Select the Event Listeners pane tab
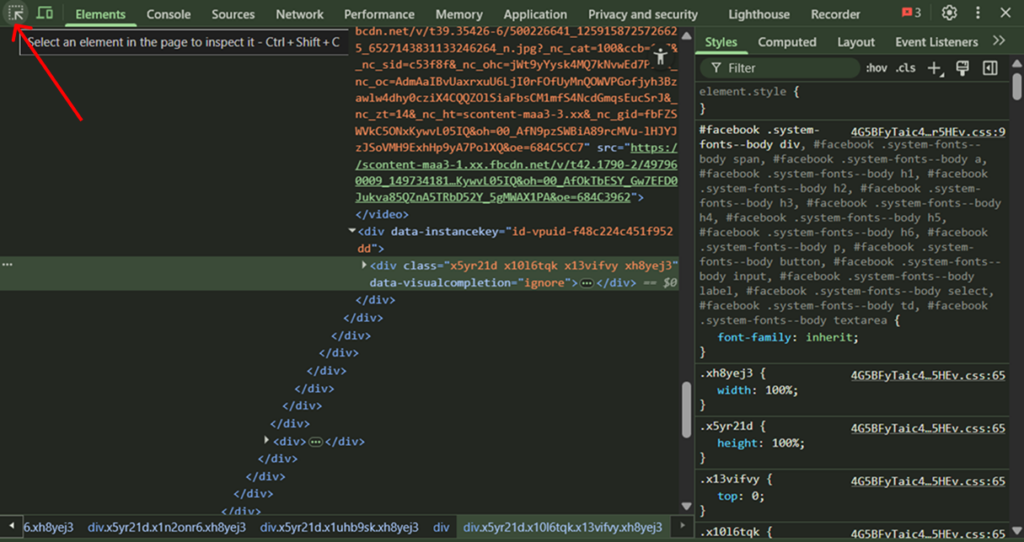Viewport: 1024px width, 542px height. point(936,42)
